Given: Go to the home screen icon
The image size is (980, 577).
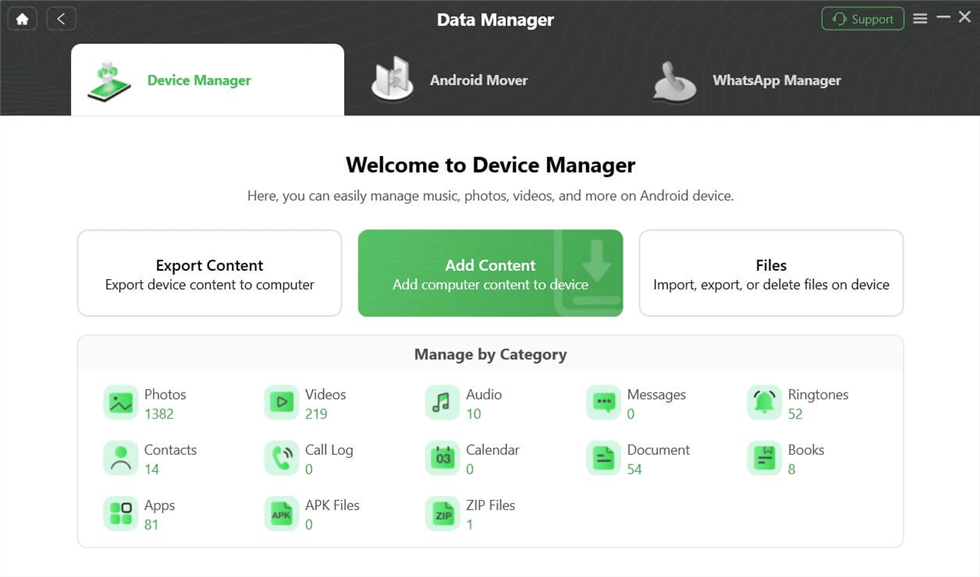Looking at the screenshot, I should coord(22,19).
